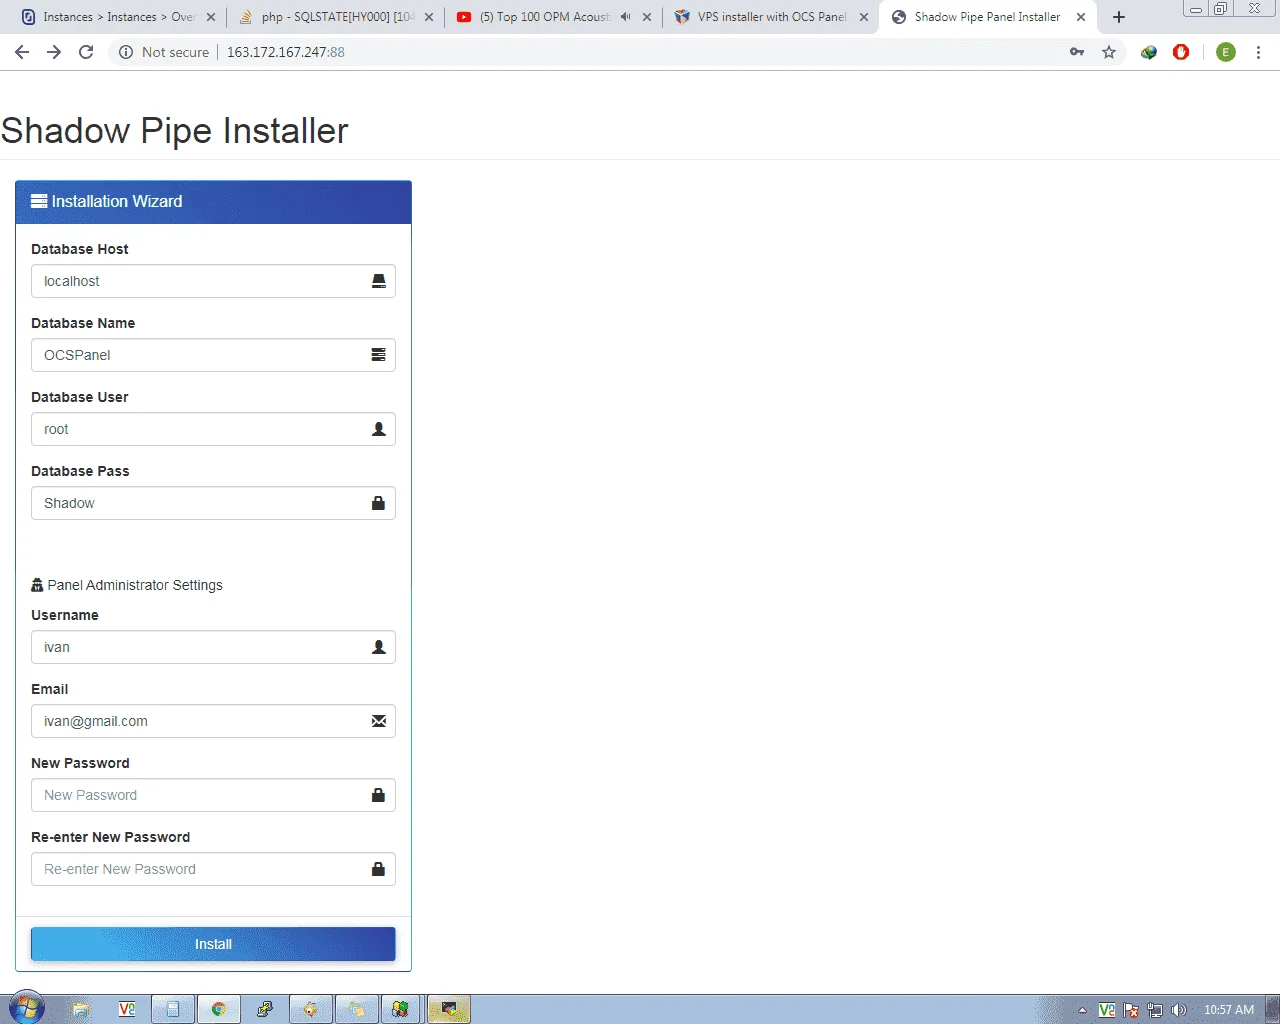1280x1024 pixels.
Task: Open the php - SQLSTATE[HY000] tab
Action: pyautogui.click(x=338, y=17)
